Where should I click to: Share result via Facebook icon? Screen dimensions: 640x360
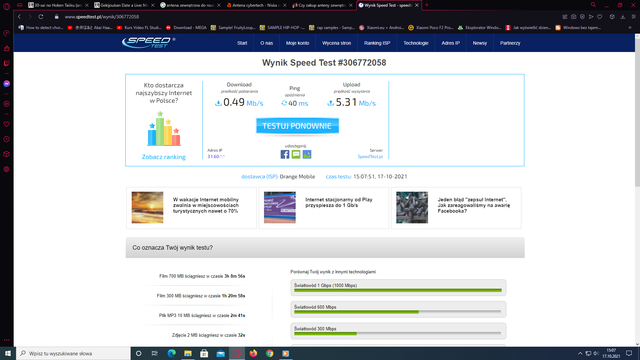tap(285, 154)
